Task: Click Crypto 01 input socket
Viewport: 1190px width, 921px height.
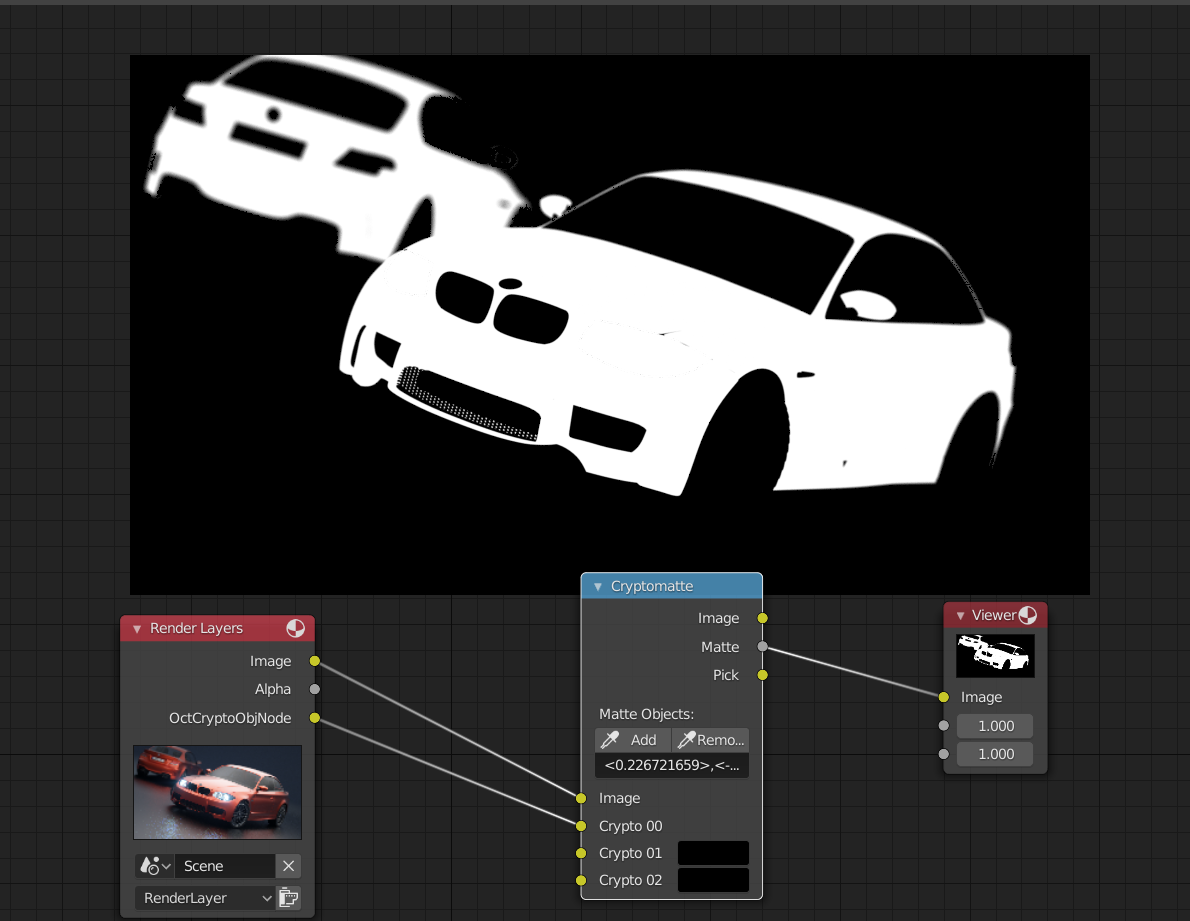Action: [581, 853]
